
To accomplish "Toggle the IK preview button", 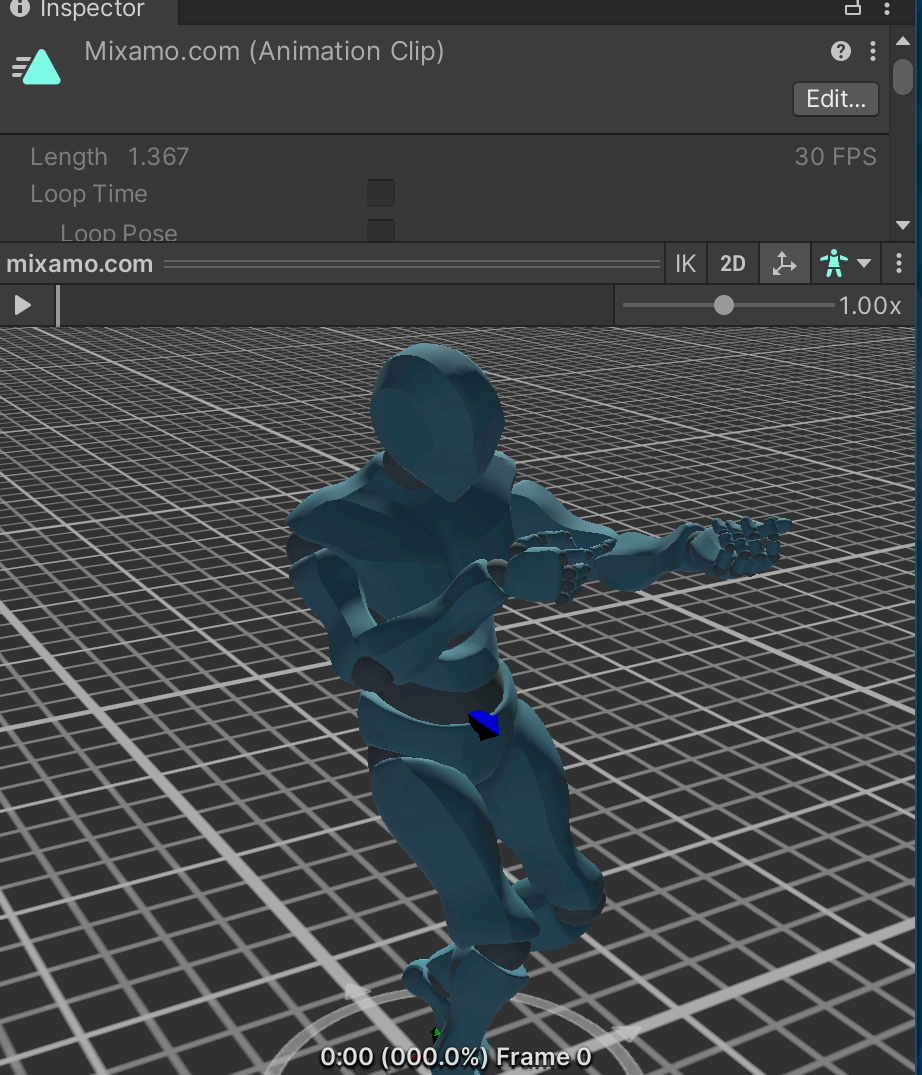I will (x=686, y=264).
